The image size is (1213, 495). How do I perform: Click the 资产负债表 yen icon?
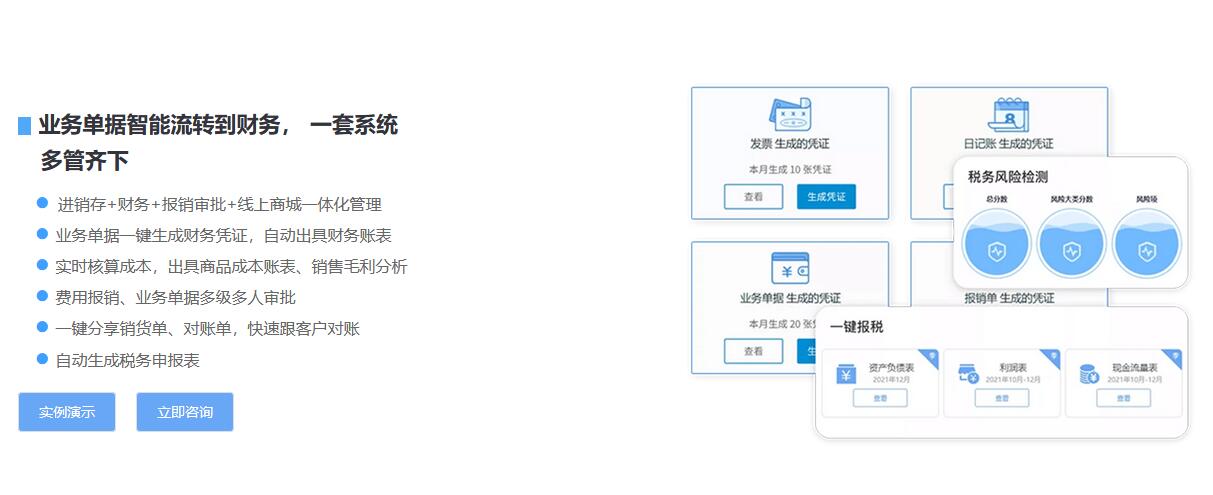point(847,375)
